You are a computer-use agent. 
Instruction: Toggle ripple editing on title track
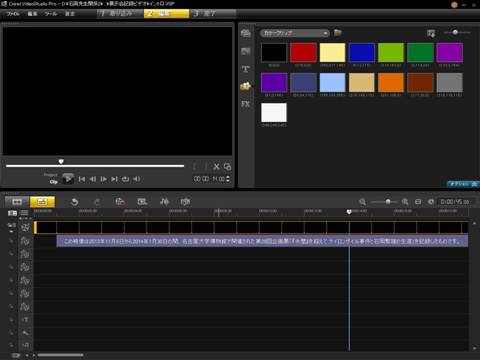[x=12, y=319]
